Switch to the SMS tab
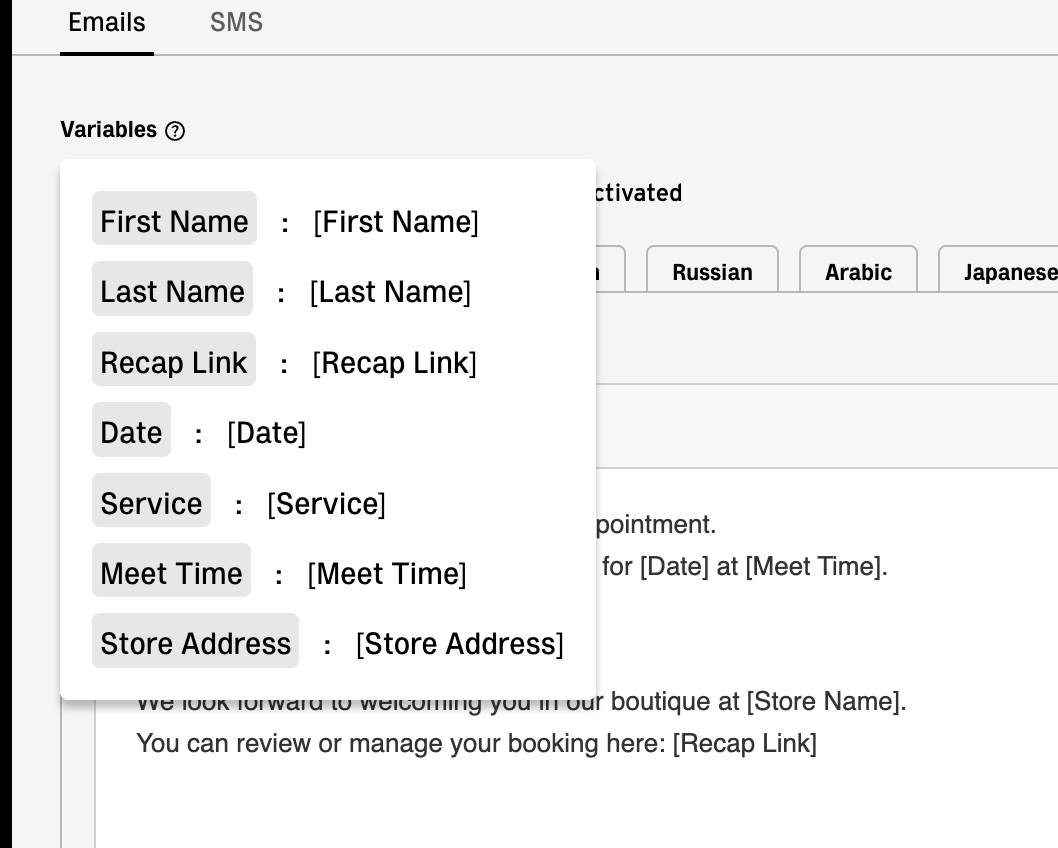 pyautogui.click(x=236, y=23)
